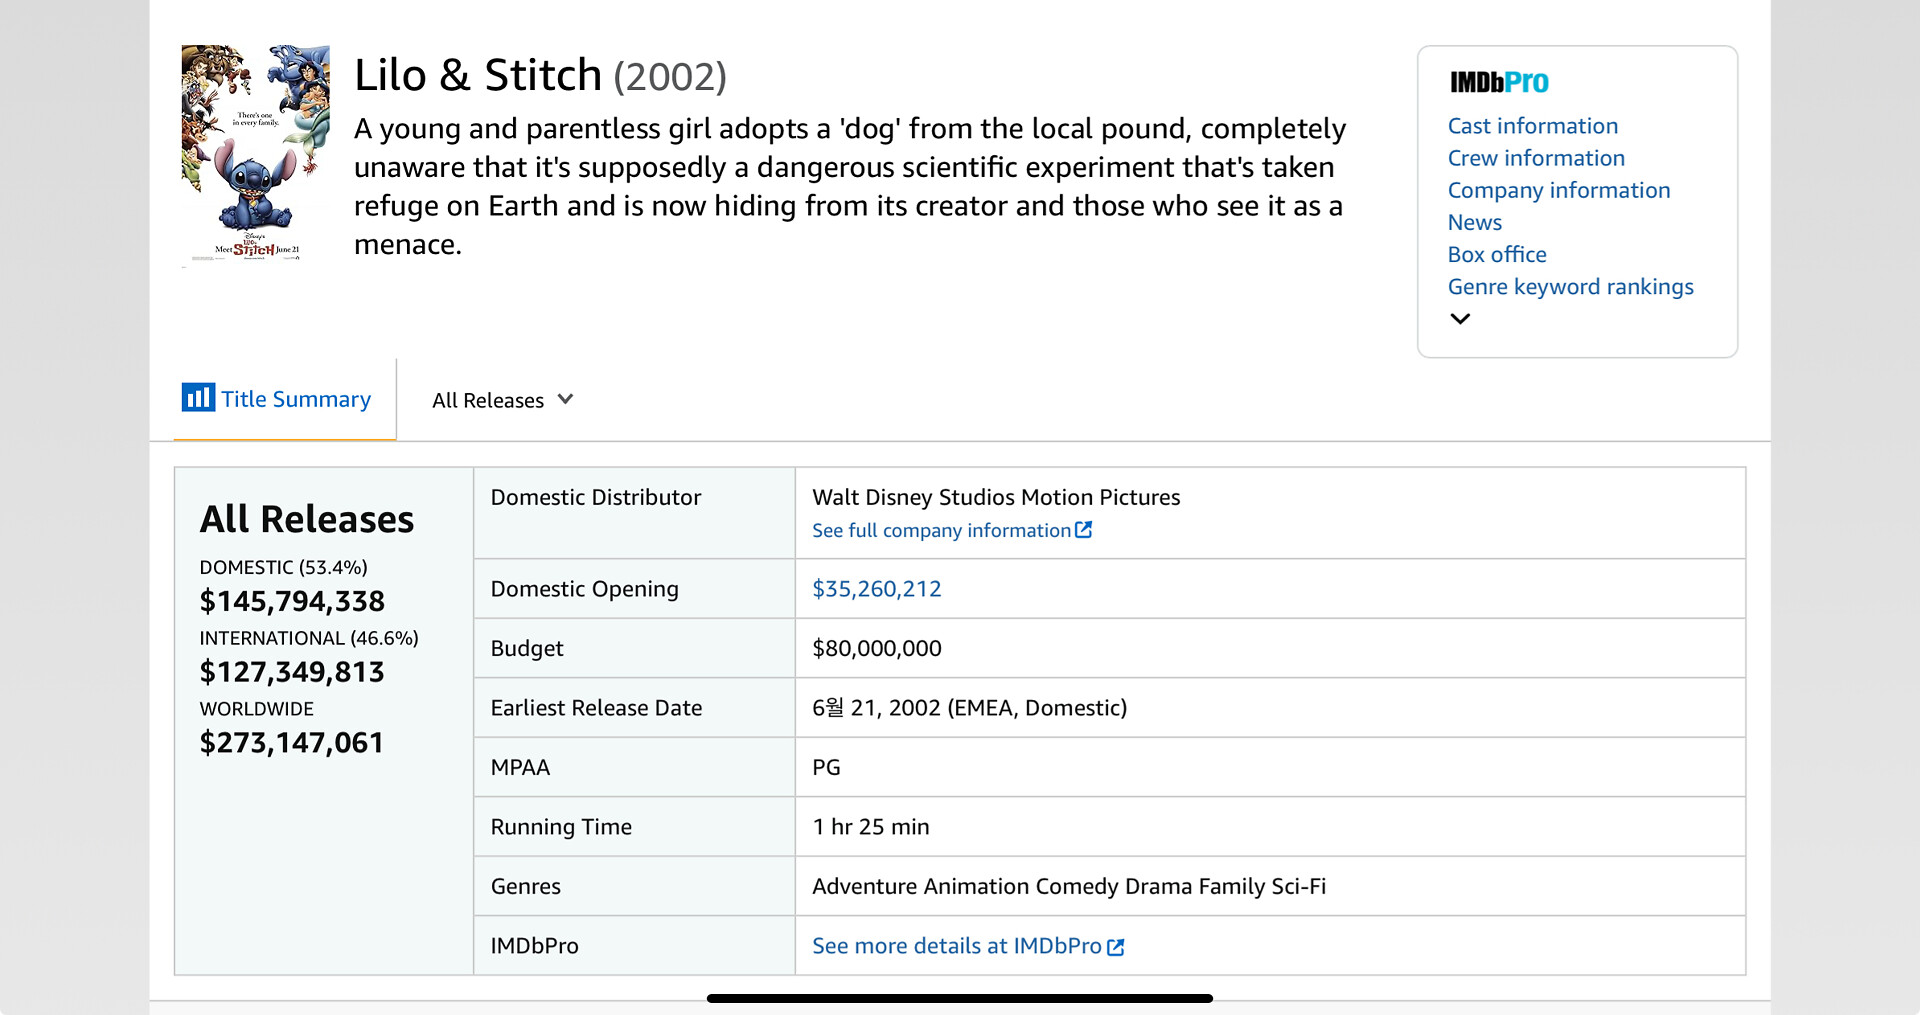The height and width of the screenshot is (1015, 1920).
Task: Open Crew information link
Action: pos(1536,158)
